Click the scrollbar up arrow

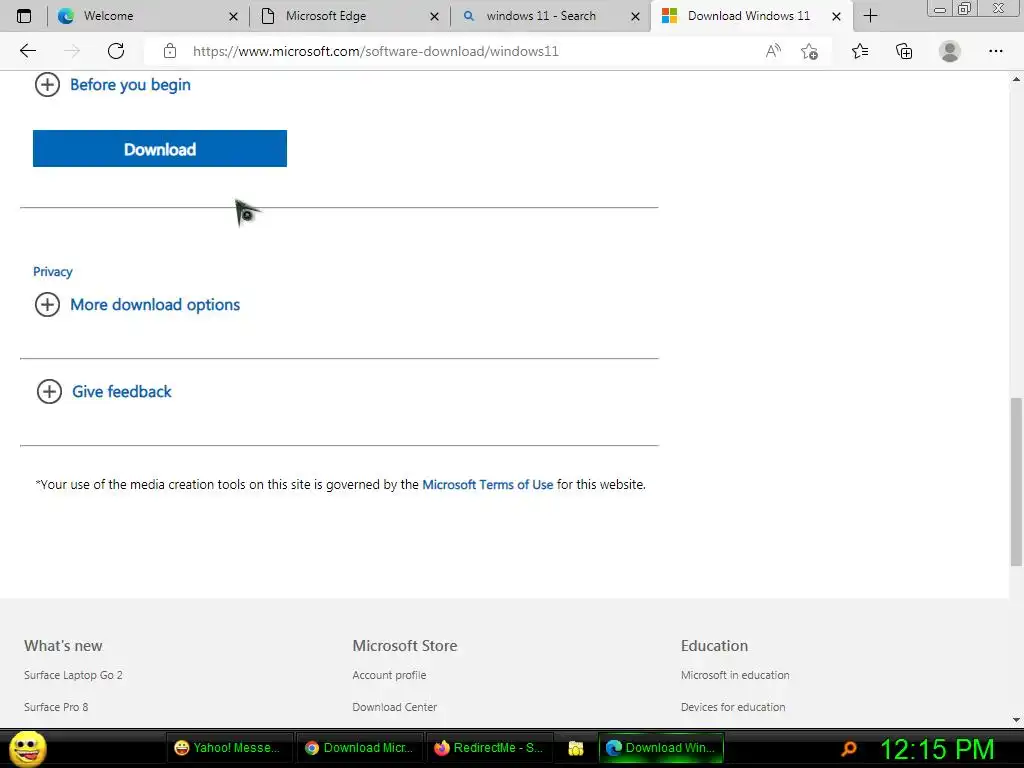(x=1016, y=79)
